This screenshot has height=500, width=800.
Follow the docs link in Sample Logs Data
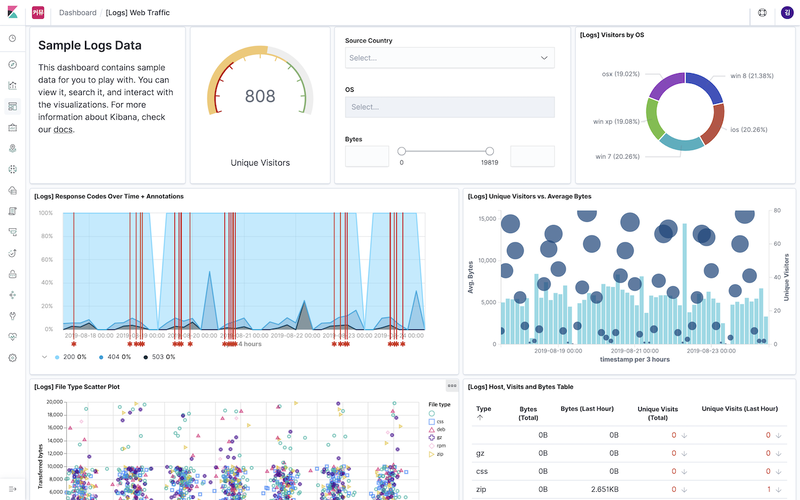(63, 130)
